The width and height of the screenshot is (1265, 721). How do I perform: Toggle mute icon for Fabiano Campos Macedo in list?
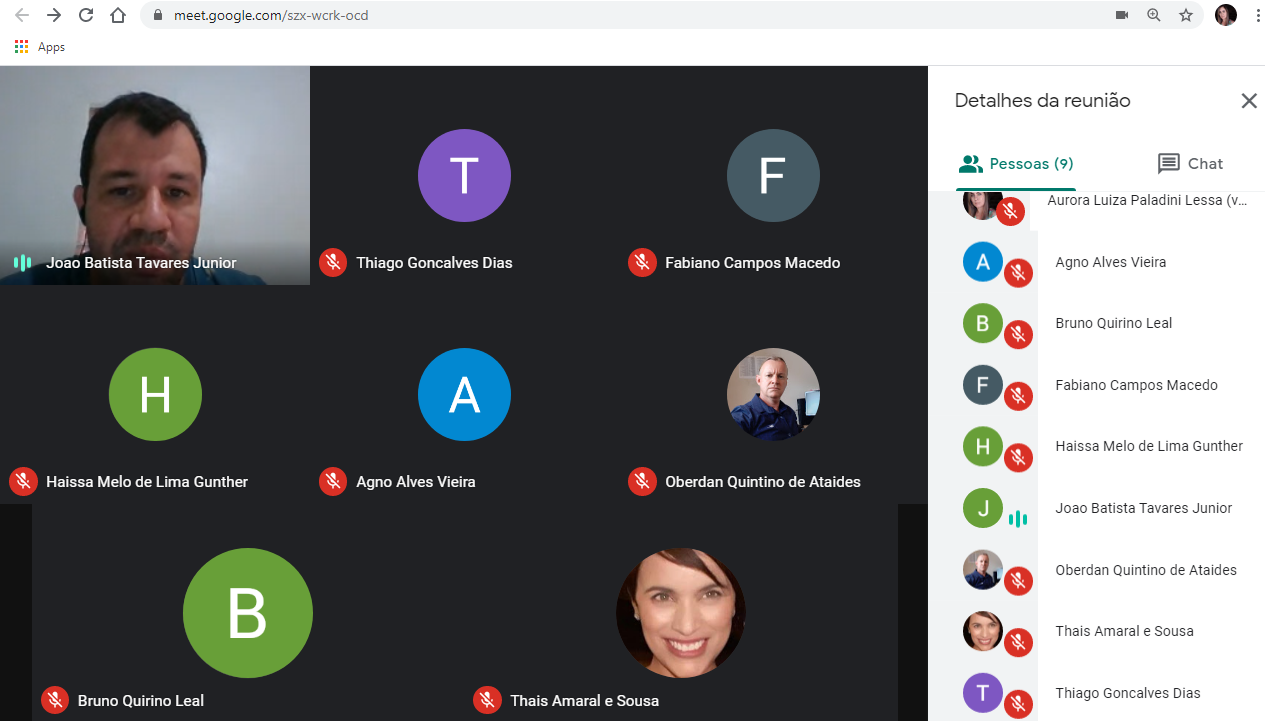click(x=1018, y=396)
